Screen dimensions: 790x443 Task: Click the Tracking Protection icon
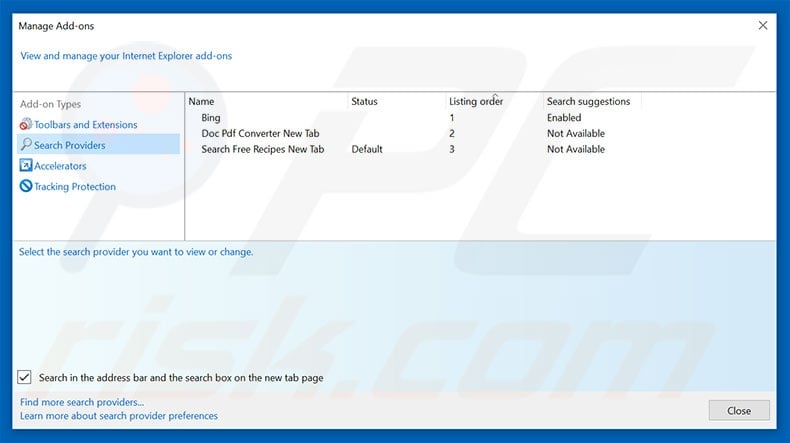[26, 186]
